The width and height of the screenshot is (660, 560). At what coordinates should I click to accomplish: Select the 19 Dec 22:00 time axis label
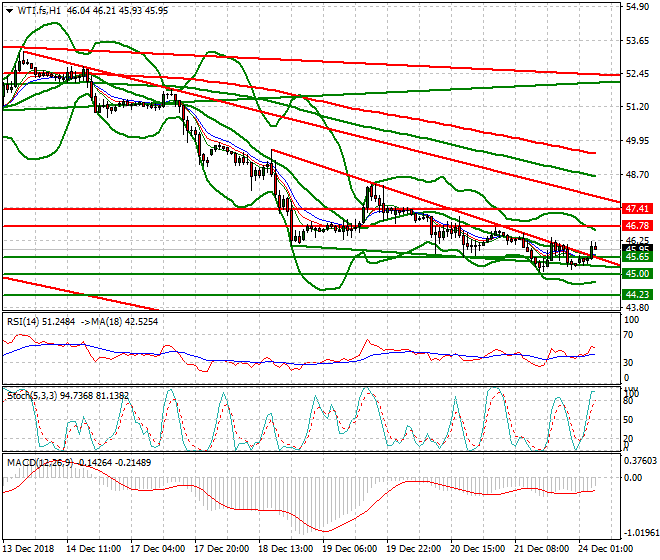point(413,549)
